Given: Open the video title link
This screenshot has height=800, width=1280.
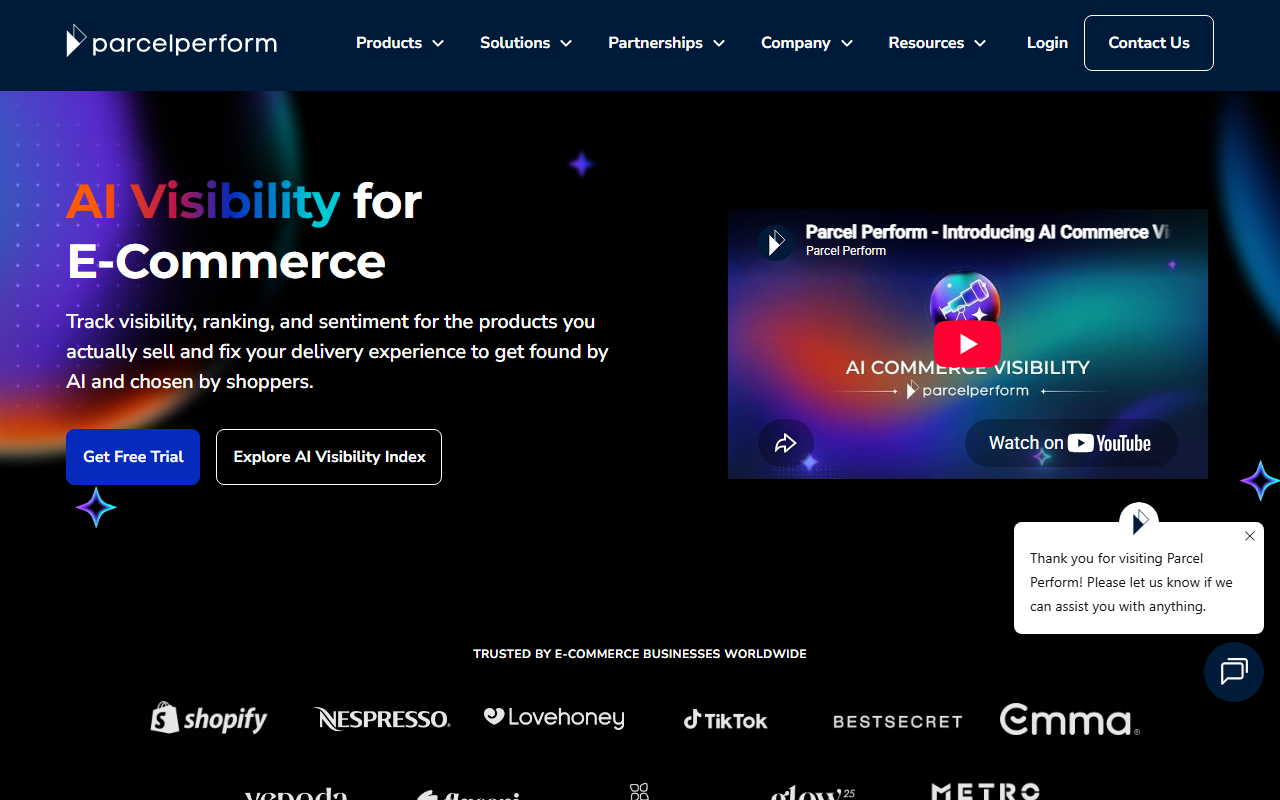Looking at the screenshot, I should 988,232.
